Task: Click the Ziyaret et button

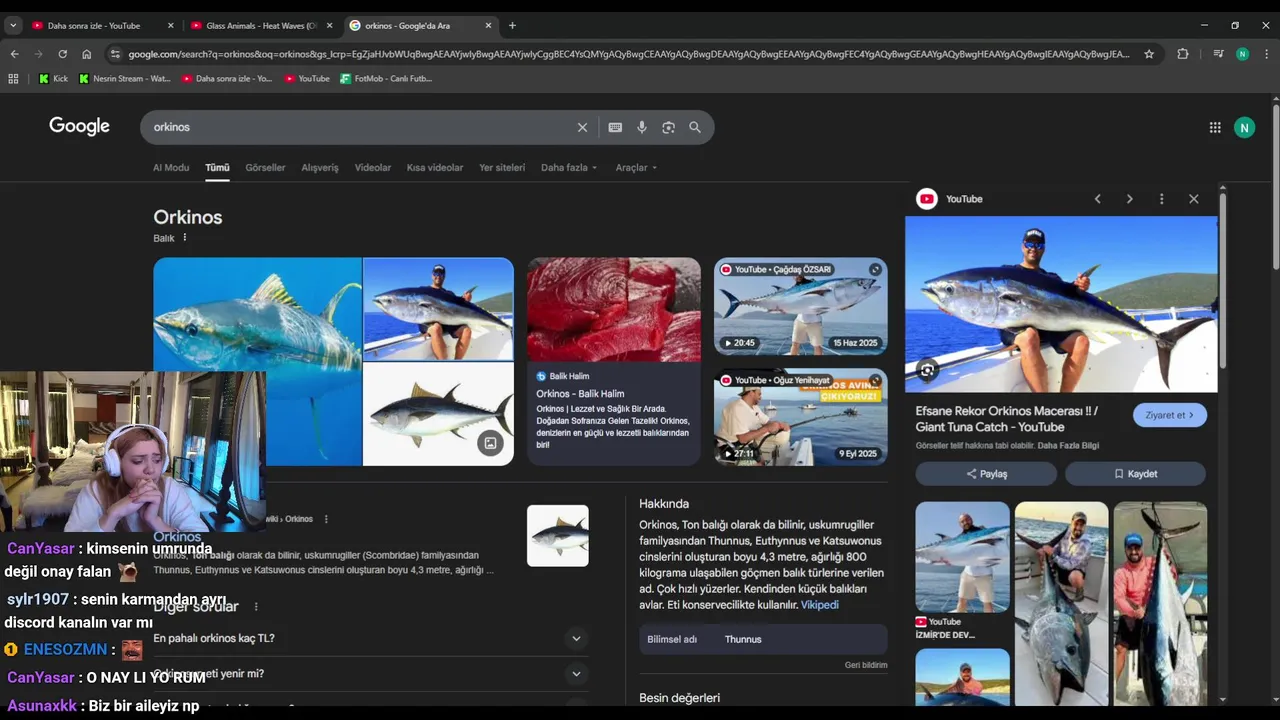Action: (x=1170, y=415)
